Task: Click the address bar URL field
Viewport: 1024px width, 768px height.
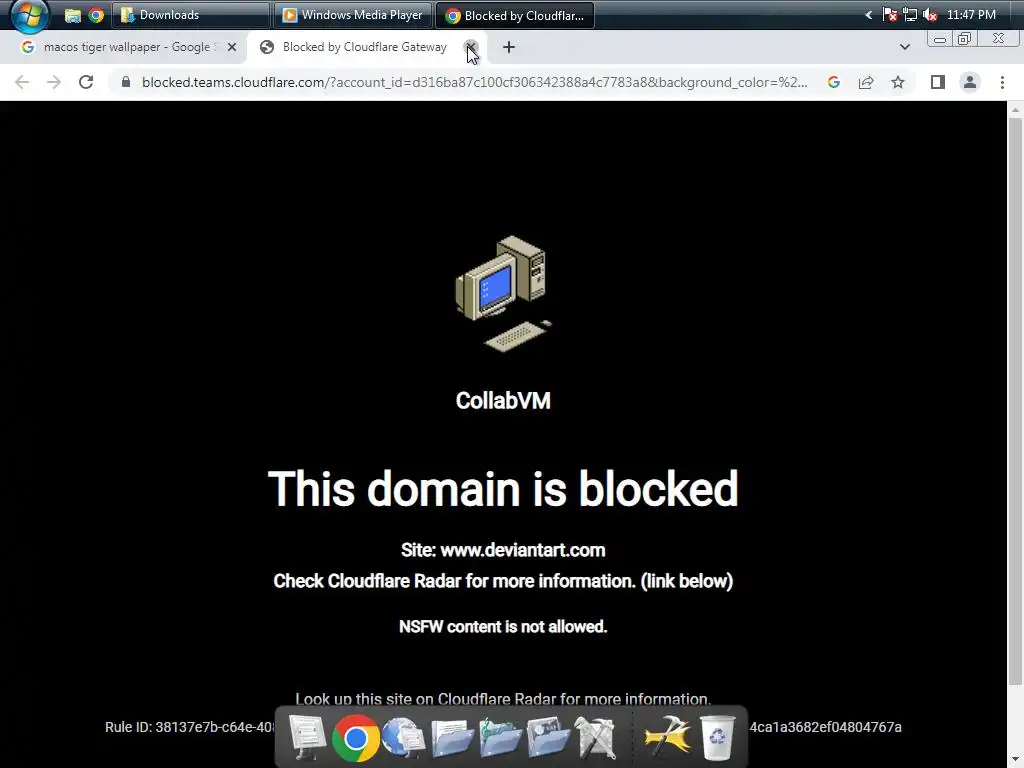Action: tap(474, 82)
